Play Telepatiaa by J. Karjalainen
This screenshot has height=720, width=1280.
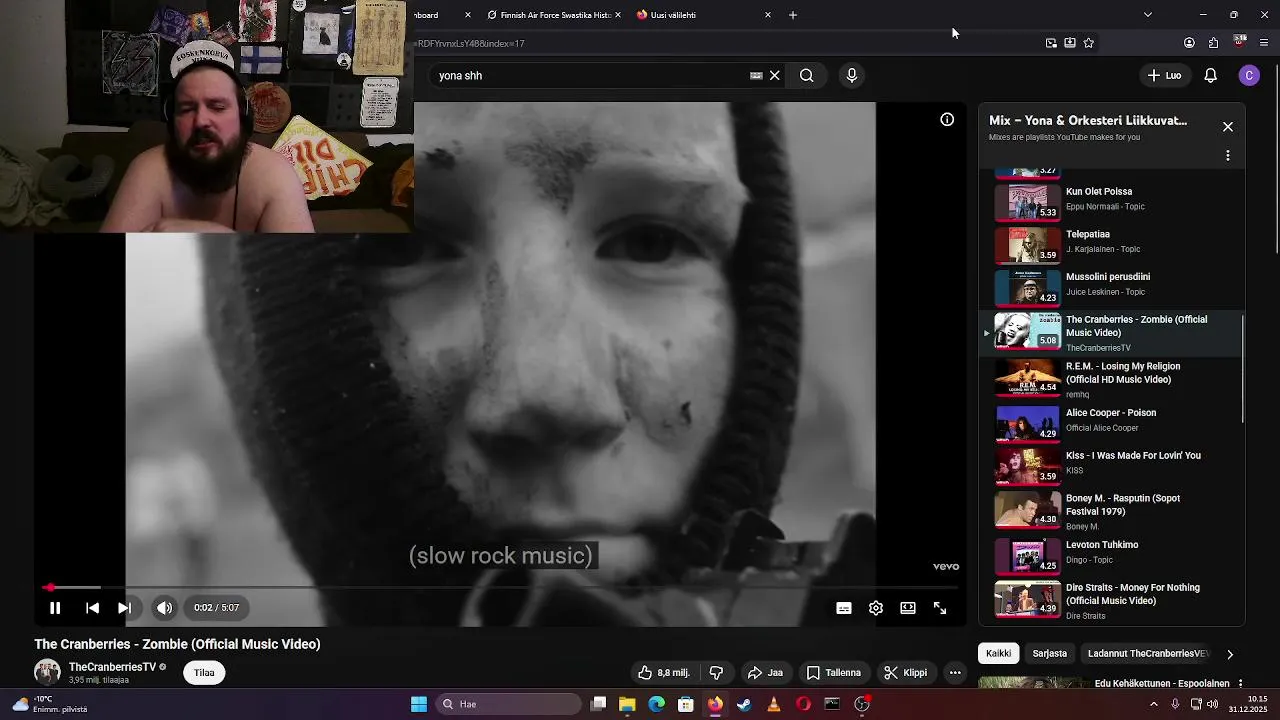[1110, 244]
